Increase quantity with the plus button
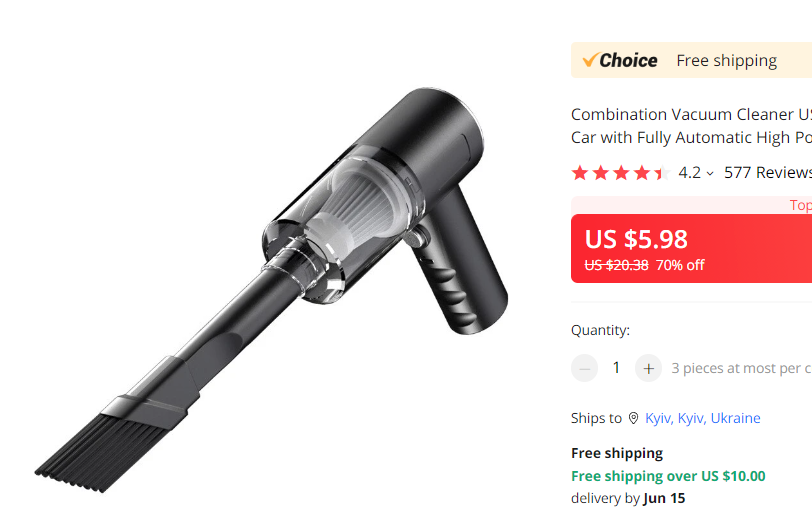812x523 pixels. click(x=648, y=368)
